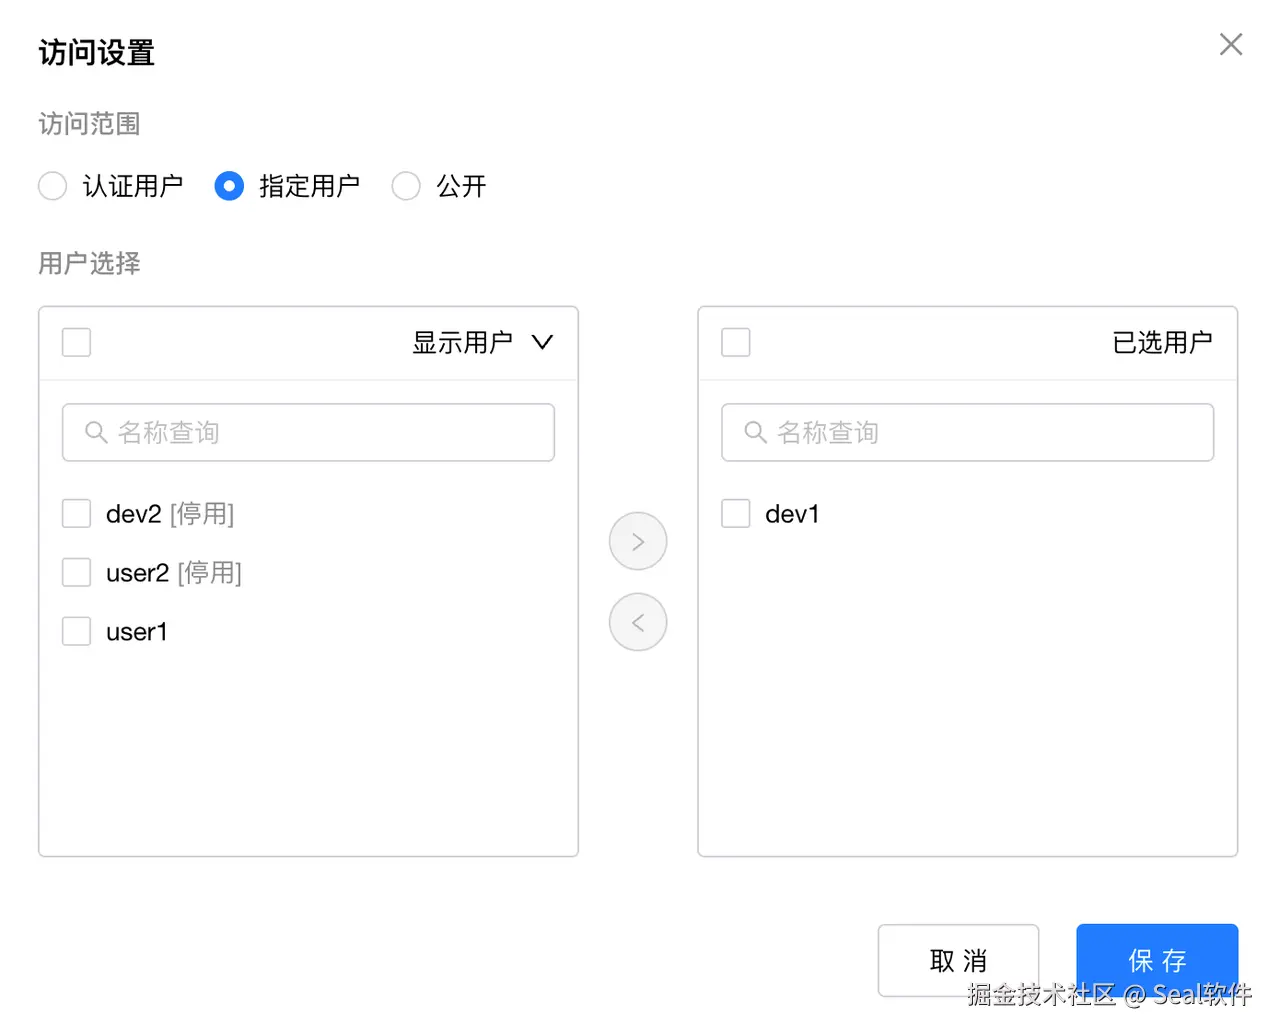Expand the 显示用户 dropdown arrow

pos(542,342)
